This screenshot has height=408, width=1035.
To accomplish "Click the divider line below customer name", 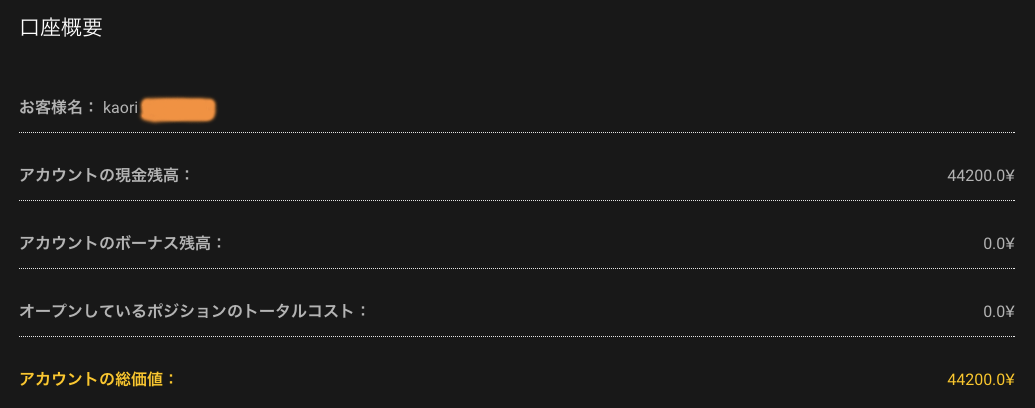I will tap(517, 132).
